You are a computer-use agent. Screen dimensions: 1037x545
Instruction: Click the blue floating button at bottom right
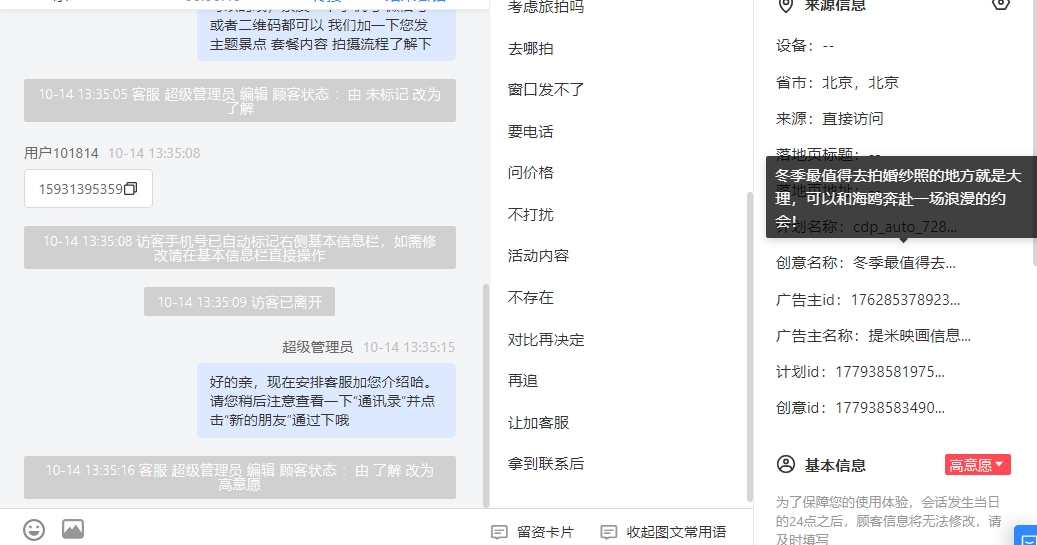pyautogui.click(x=1026, y=536)
